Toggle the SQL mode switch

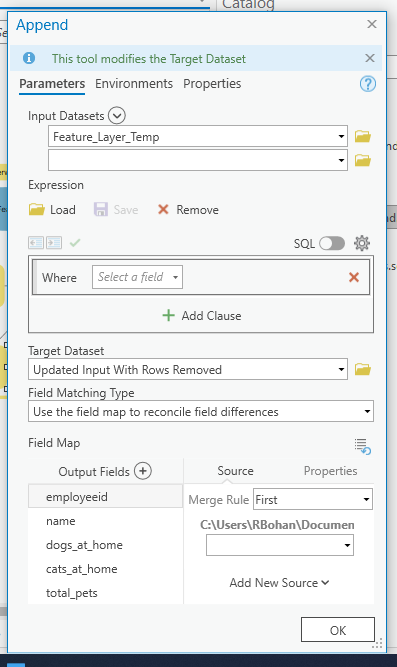click(x=332, y=244)
